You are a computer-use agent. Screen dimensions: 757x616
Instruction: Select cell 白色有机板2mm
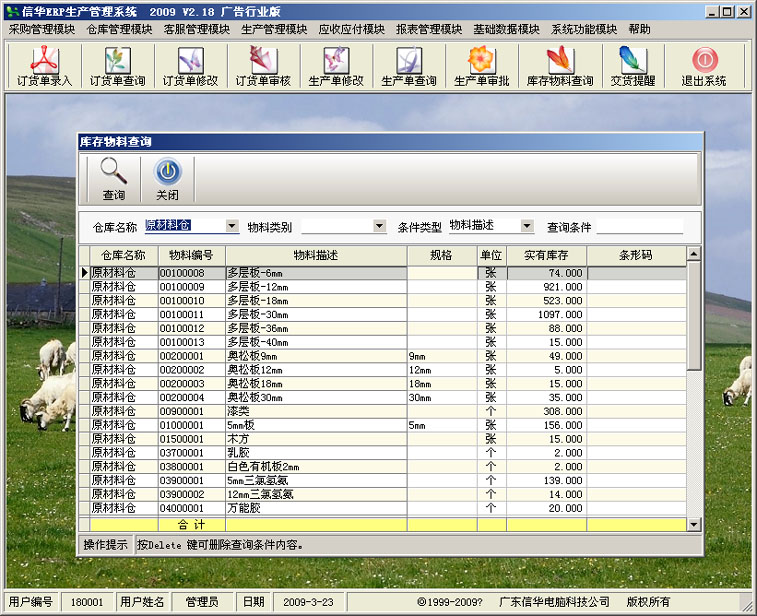[316, 467]
